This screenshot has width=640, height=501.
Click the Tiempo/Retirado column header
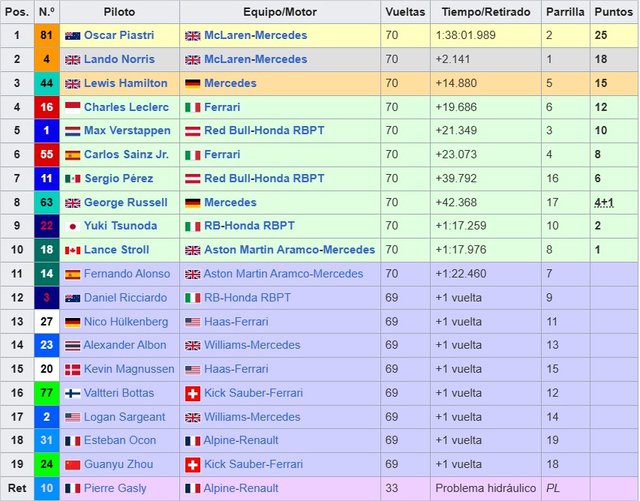[x=486, y=12]
